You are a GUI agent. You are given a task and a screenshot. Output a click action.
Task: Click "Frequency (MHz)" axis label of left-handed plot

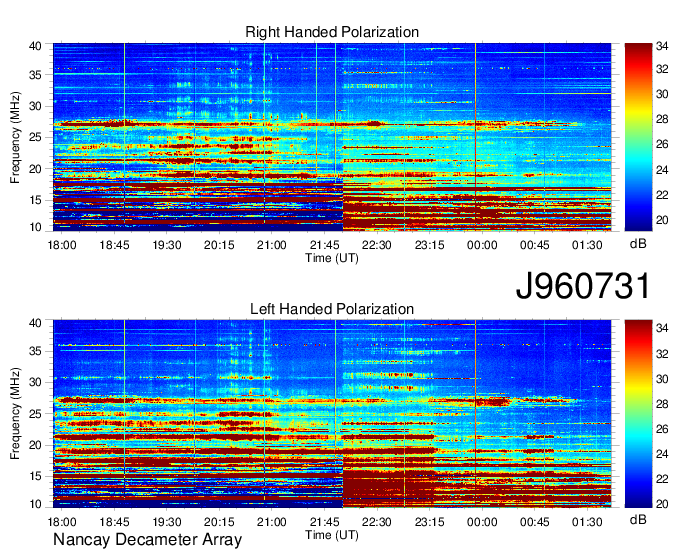pos(15,414)
